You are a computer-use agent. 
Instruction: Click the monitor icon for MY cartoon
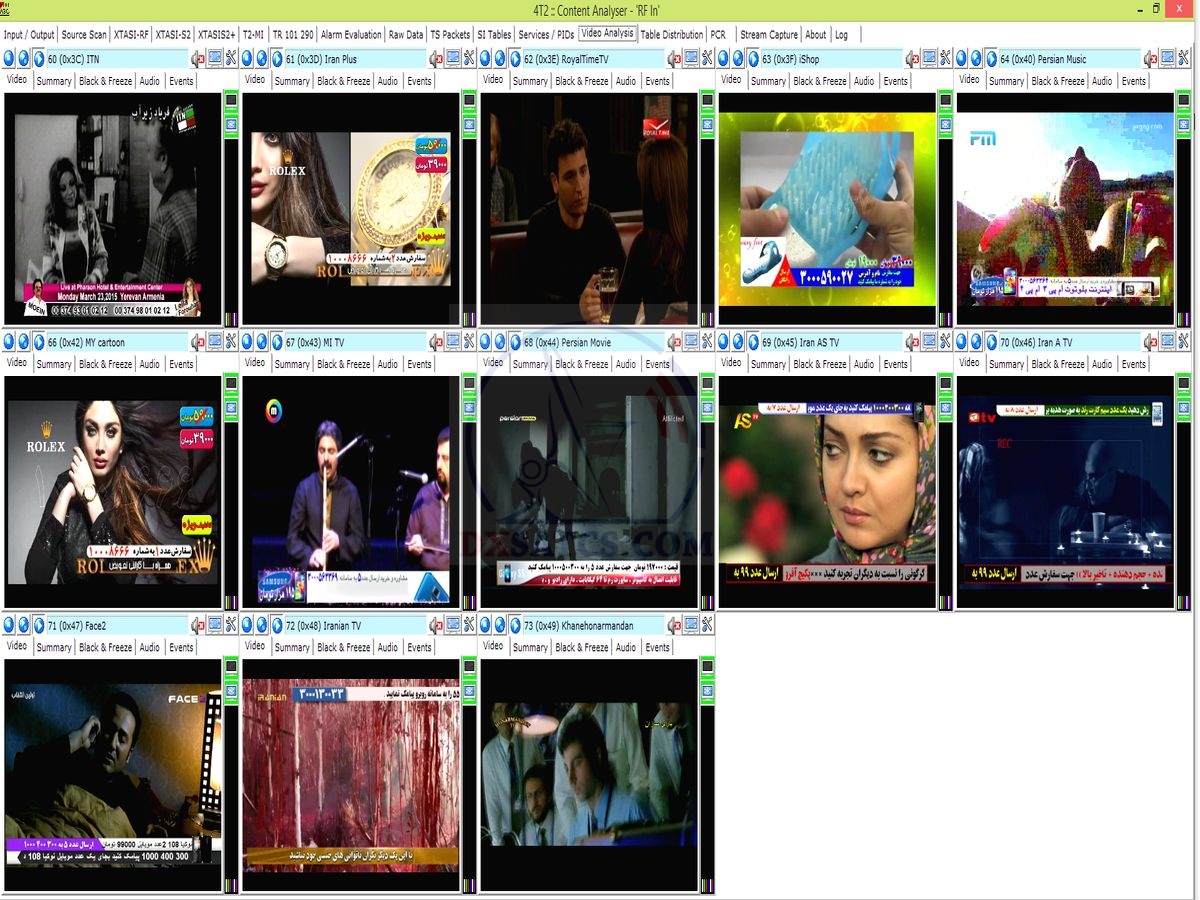[x=215, y=342]
